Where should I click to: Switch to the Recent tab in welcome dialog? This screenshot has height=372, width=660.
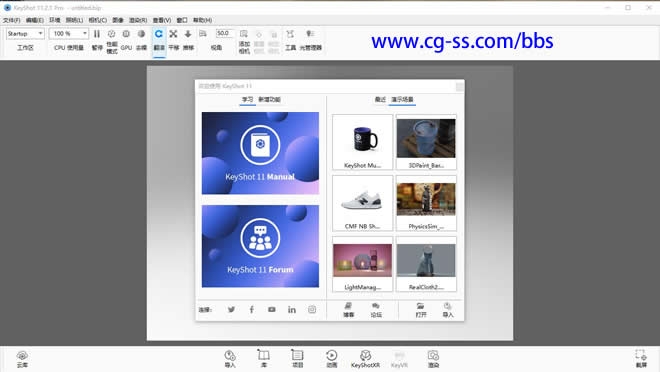pyautogui.click(x=380, y=99)
